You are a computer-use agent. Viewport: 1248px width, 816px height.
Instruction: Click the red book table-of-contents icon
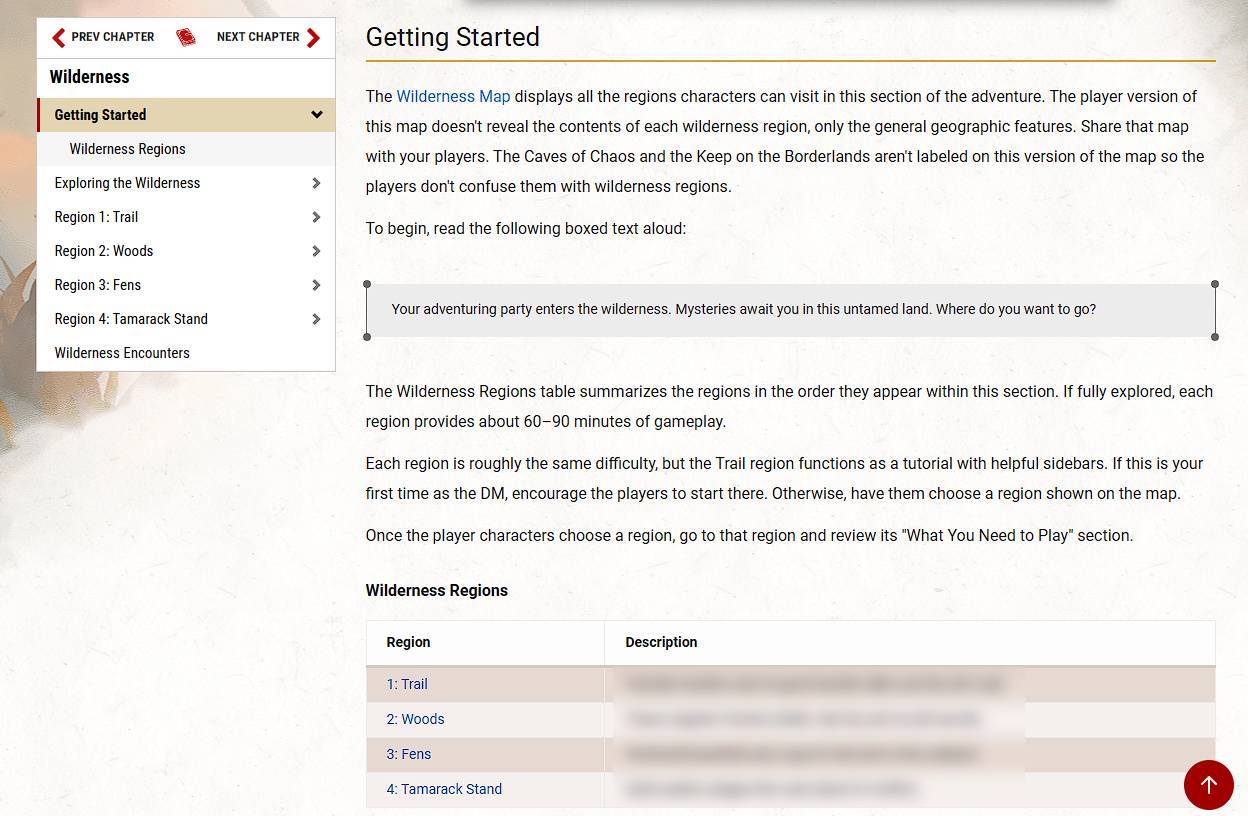point(185,37)
